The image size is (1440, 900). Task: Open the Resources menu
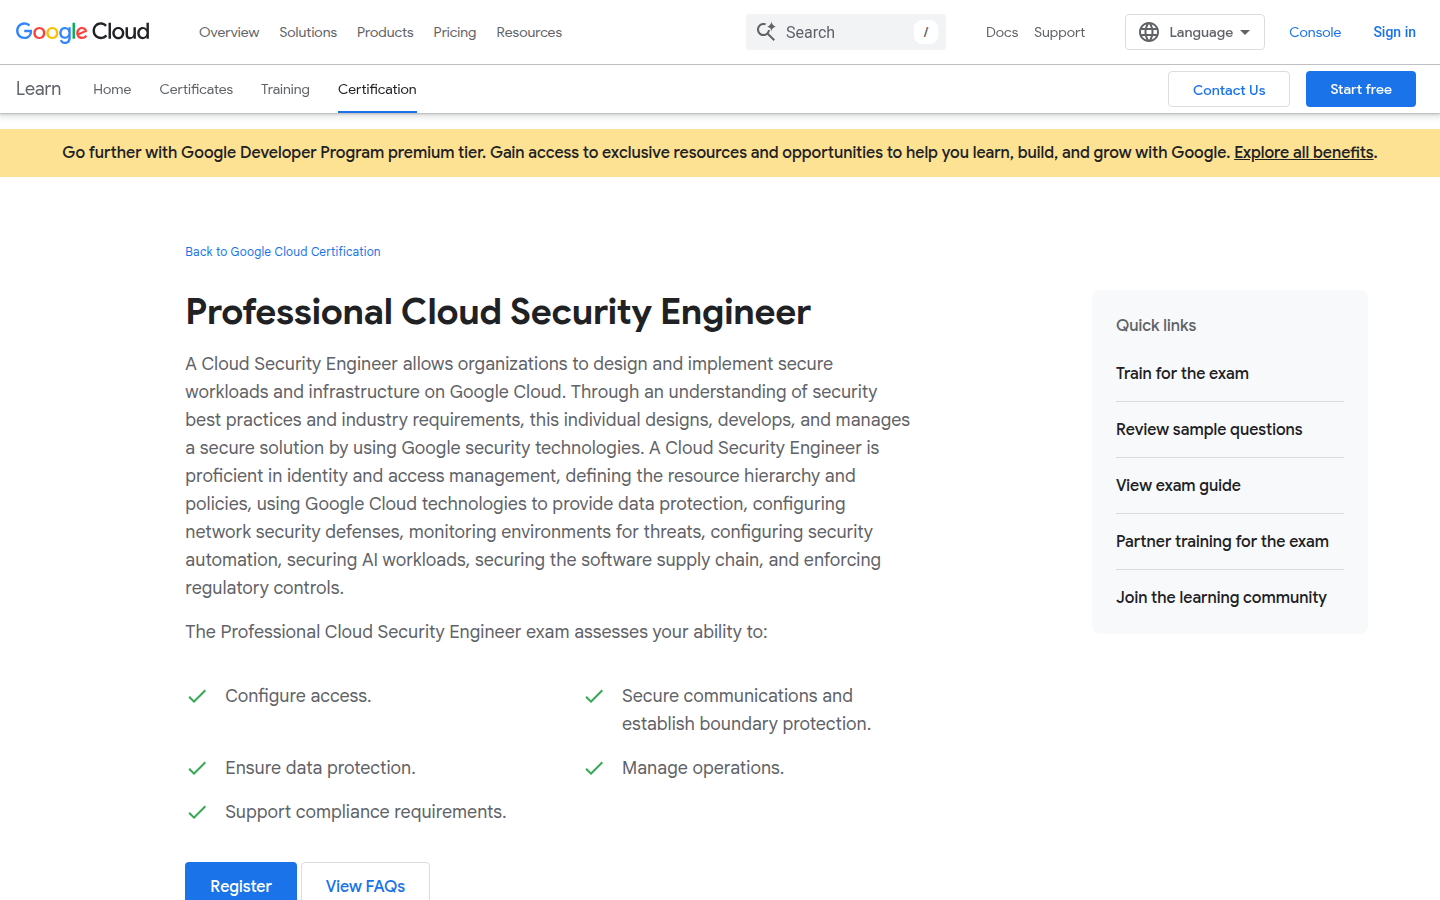pyautogui.click(x=529, y=32)
